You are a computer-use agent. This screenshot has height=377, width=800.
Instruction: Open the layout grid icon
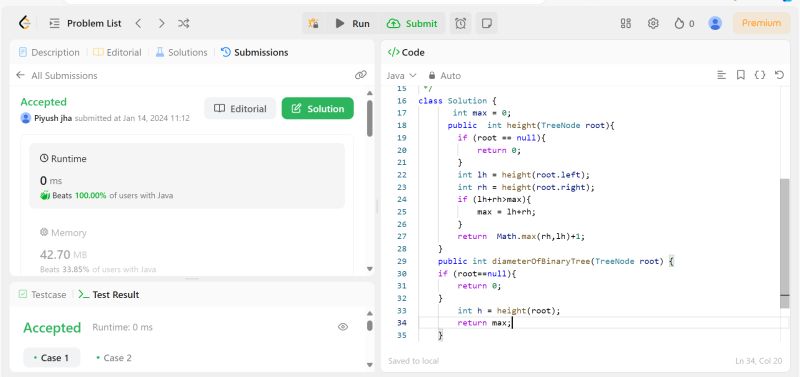click(626, 23)
